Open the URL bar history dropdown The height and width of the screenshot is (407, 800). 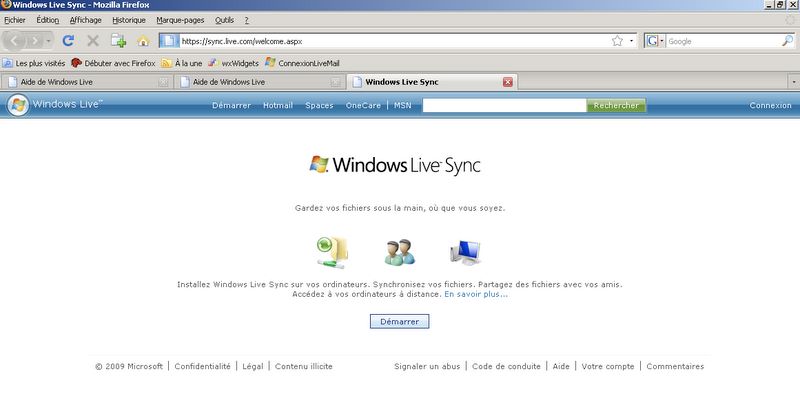tap(632, 41)
